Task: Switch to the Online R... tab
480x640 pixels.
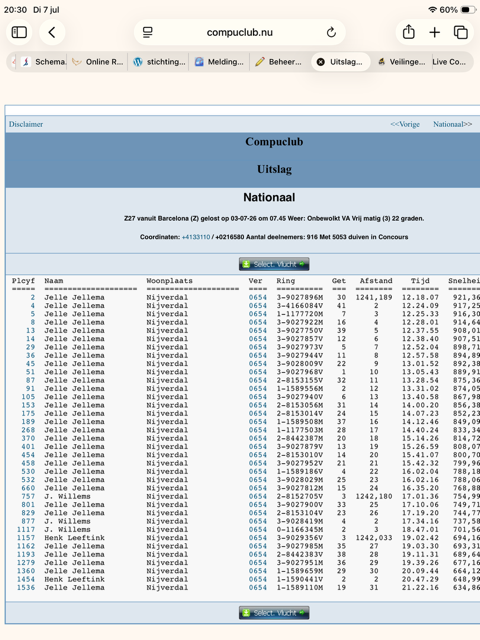Action: [98, 62]
